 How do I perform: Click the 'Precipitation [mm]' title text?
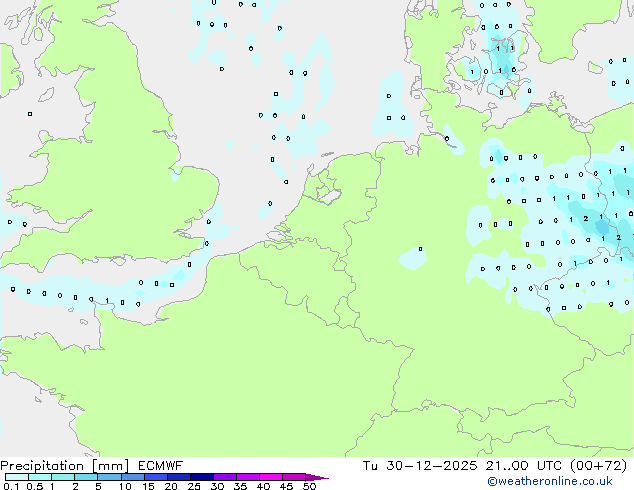[64, 466]
